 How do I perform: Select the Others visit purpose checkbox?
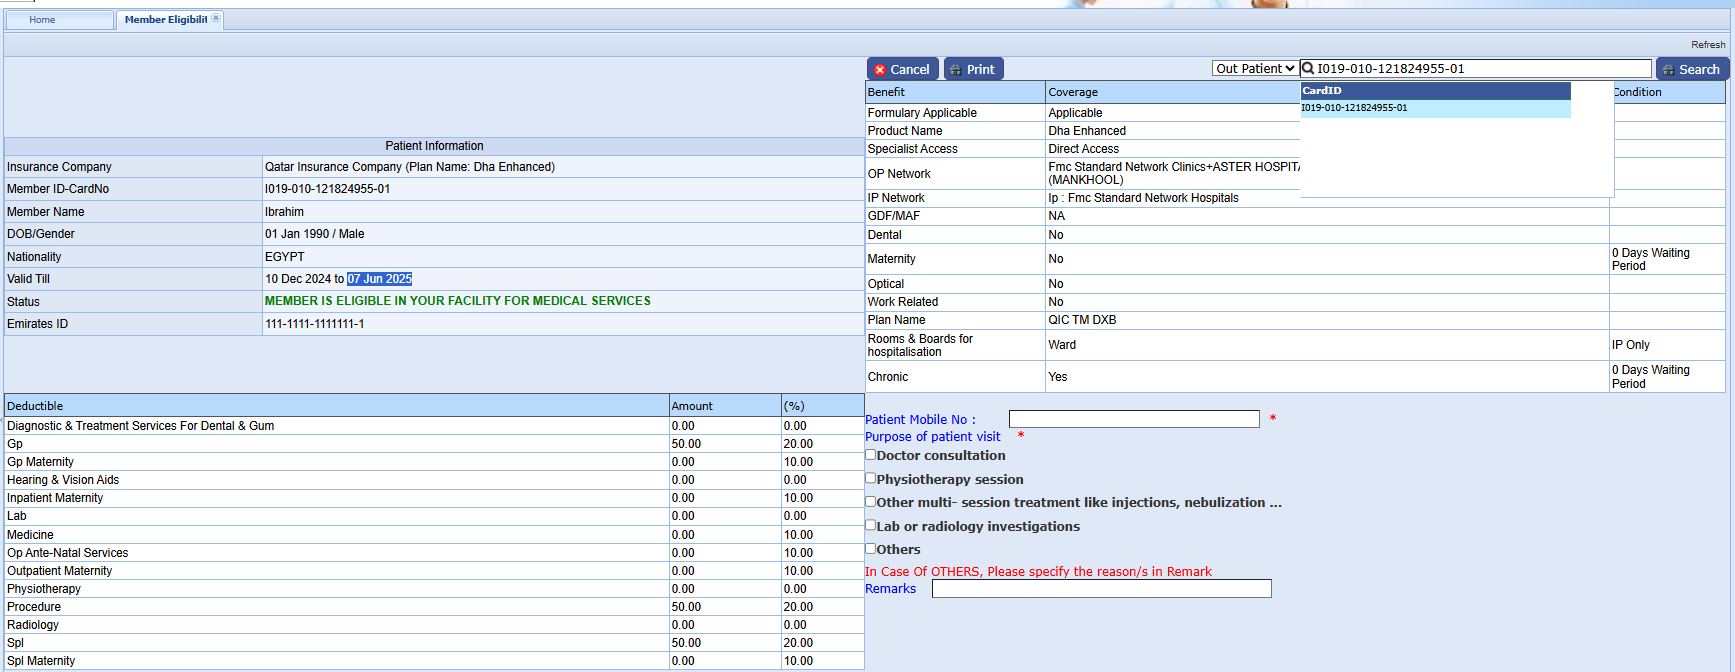pos(871,549)
